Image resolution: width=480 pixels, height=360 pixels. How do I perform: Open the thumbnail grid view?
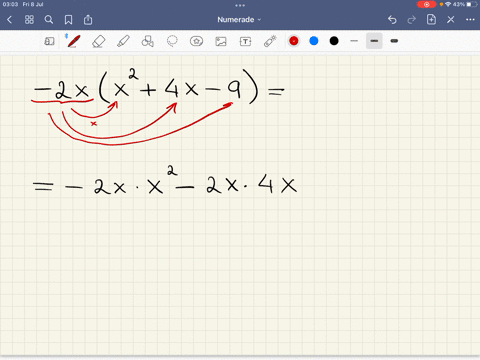point(29,20)
